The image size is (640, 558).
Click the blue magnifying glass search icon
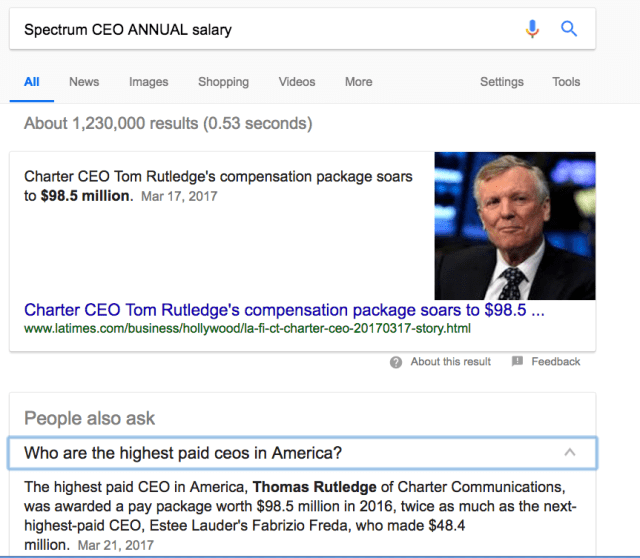coord(569,29)
